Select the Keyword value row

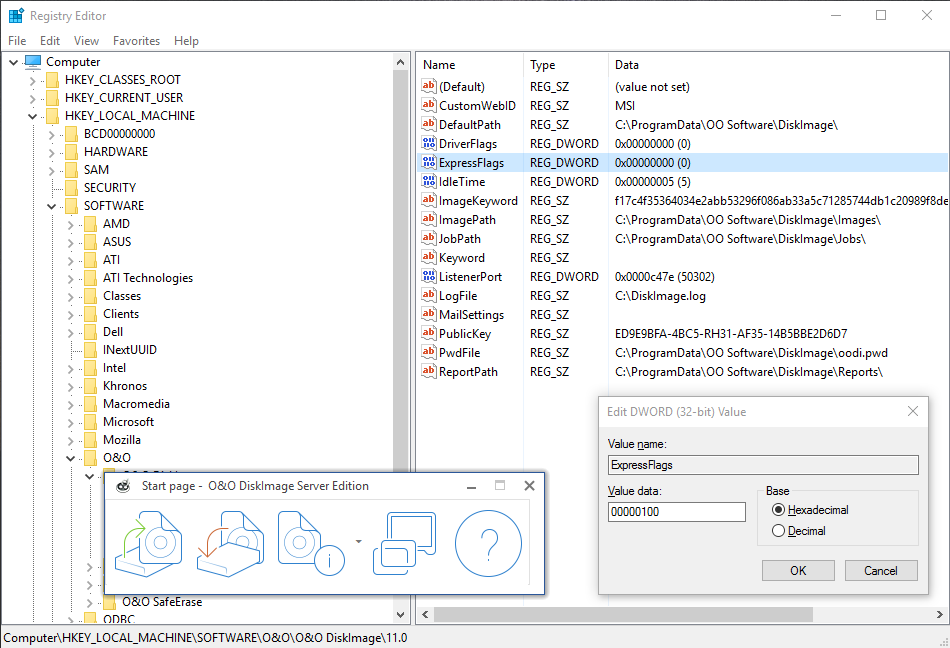click(x=683, y=257)
